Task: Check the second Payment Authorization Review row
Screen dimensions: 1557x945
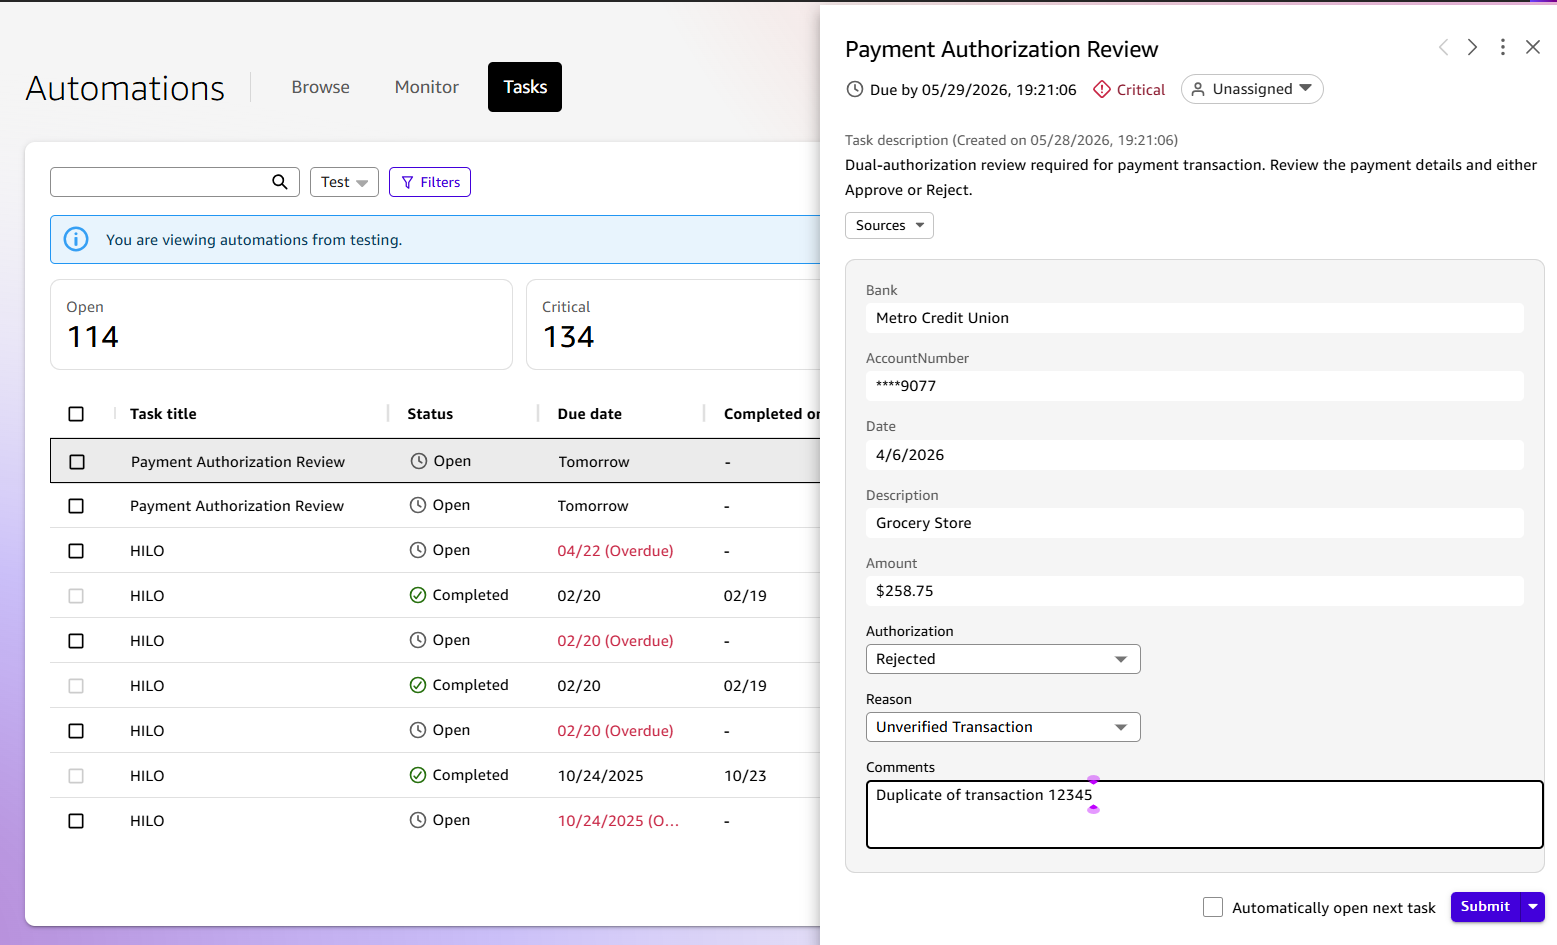Action: click(x=76, y=506)
